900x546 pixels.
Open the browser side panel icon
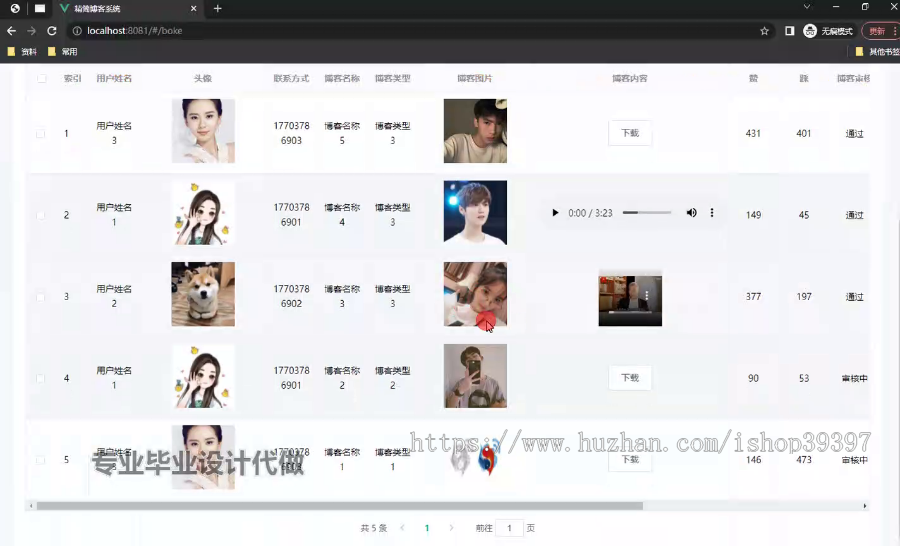click(790, 31)
